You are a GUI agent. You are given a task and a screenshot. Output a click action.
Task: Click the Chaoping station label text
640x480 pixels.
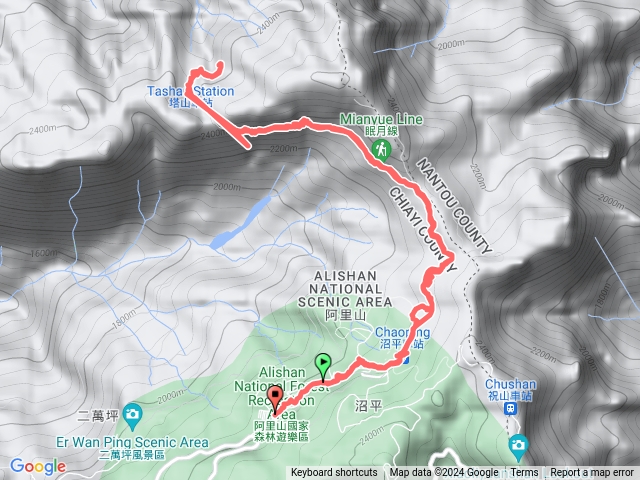click(402, 338)
